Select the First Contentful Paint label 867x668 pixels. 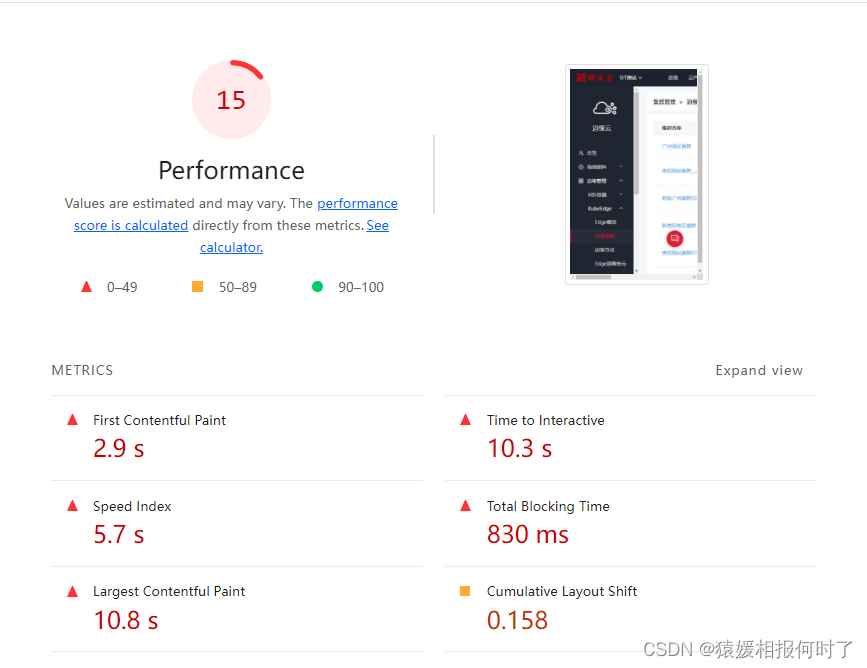(x=159, y=420)
